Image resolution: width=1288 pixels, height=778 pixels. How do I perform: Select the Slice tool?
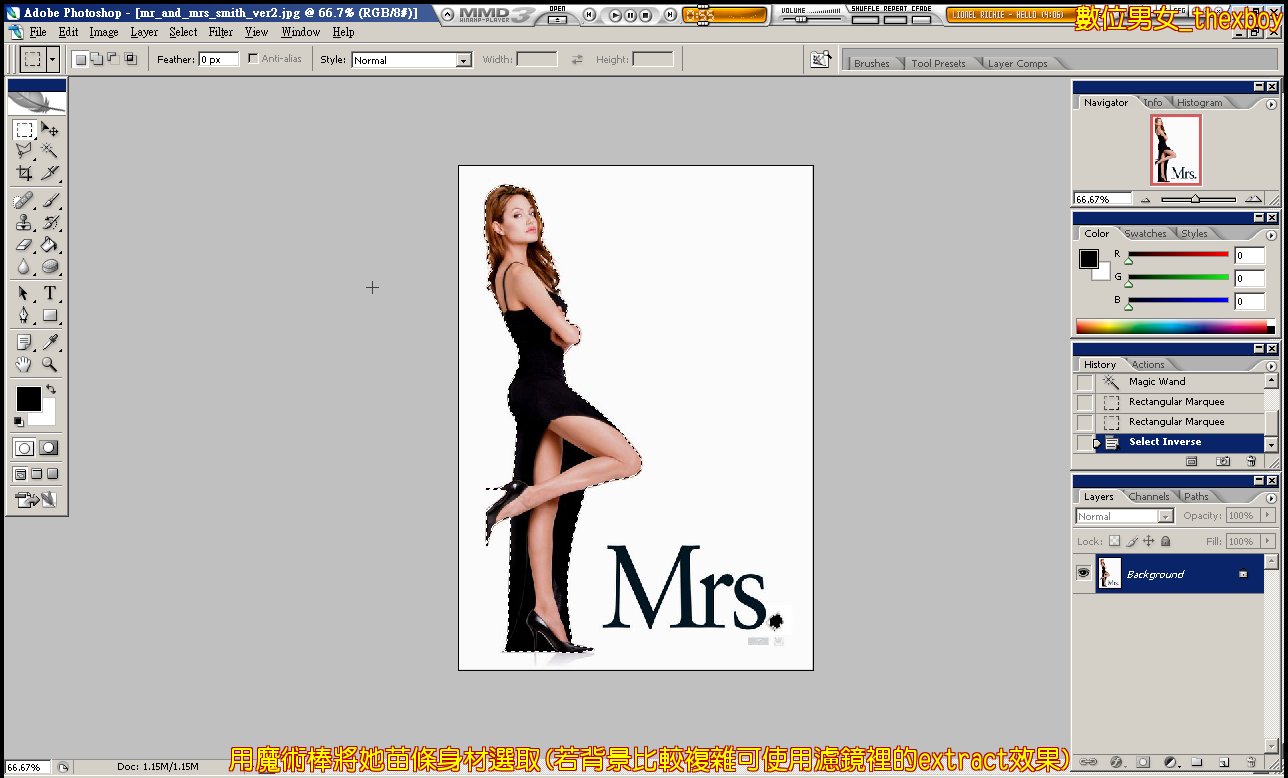point(50,173)
